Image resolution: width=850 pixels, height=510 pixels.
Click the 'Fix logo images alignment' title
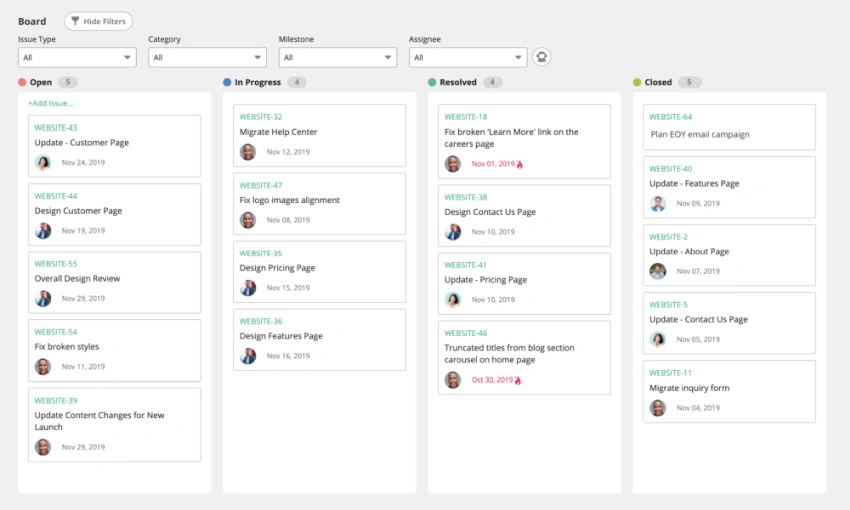[289, 200]
